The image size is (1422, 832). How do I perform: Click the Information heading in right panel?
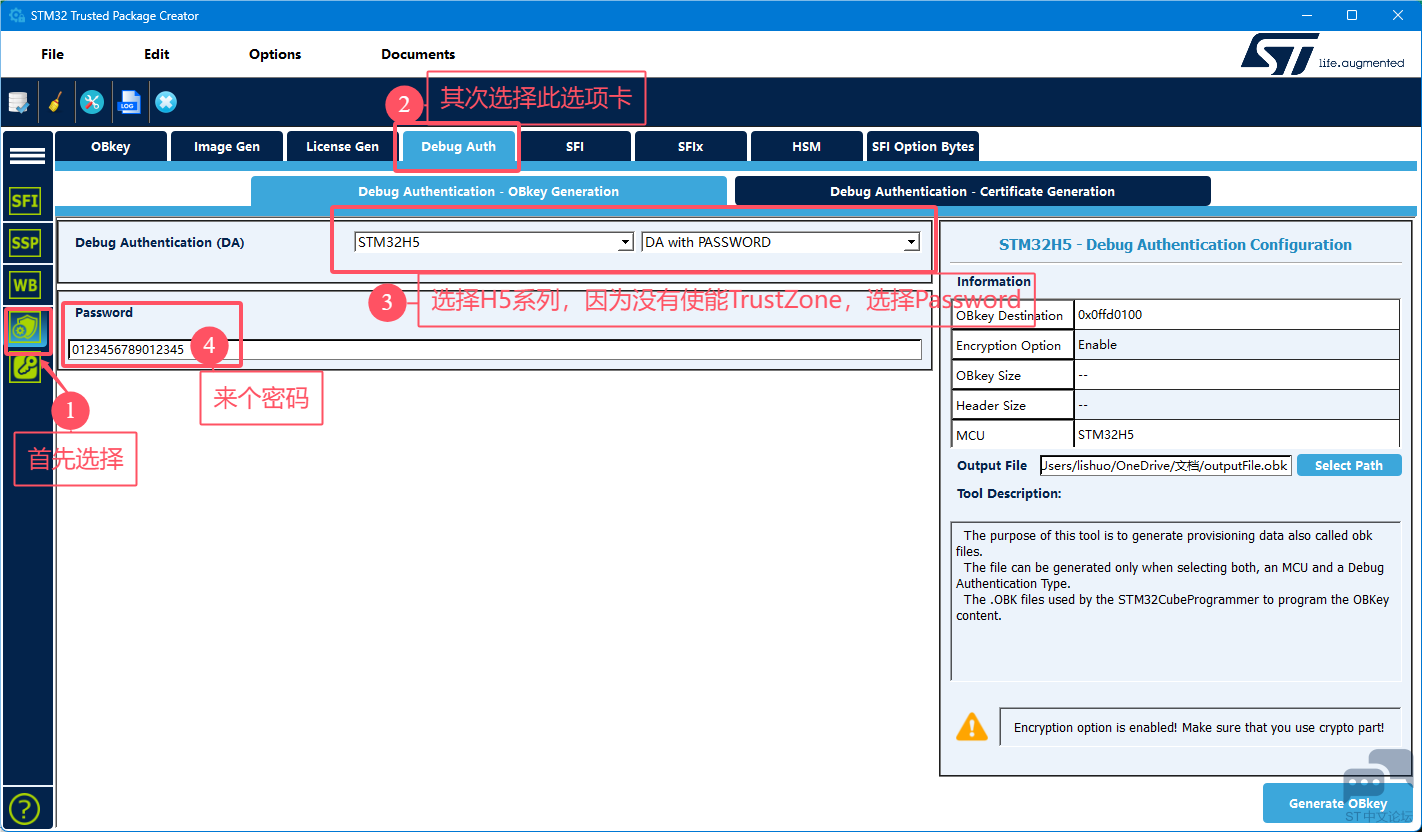point(993,281)
